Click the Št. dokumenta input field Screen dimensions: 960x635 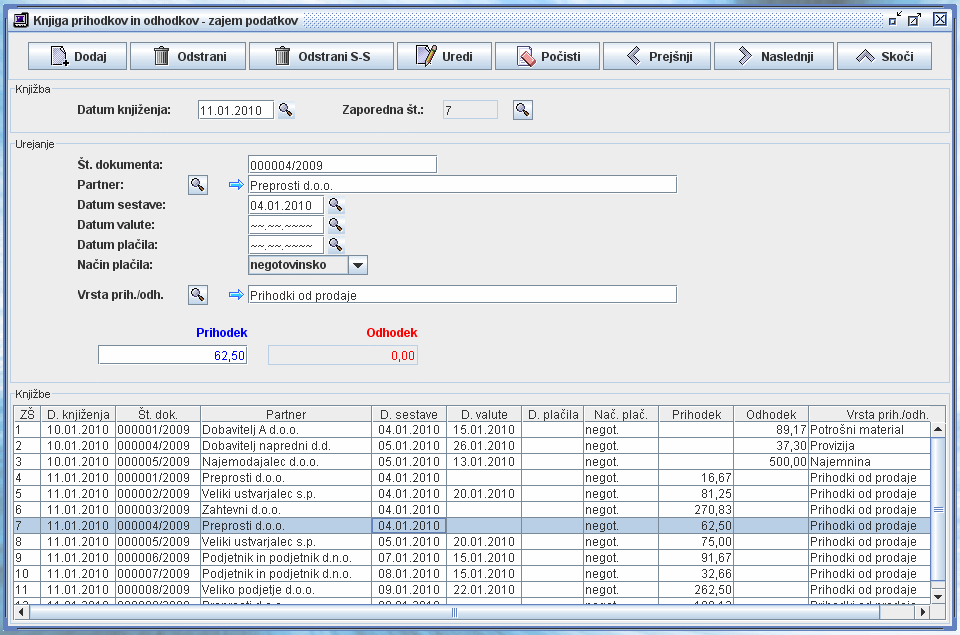point(342,165)
